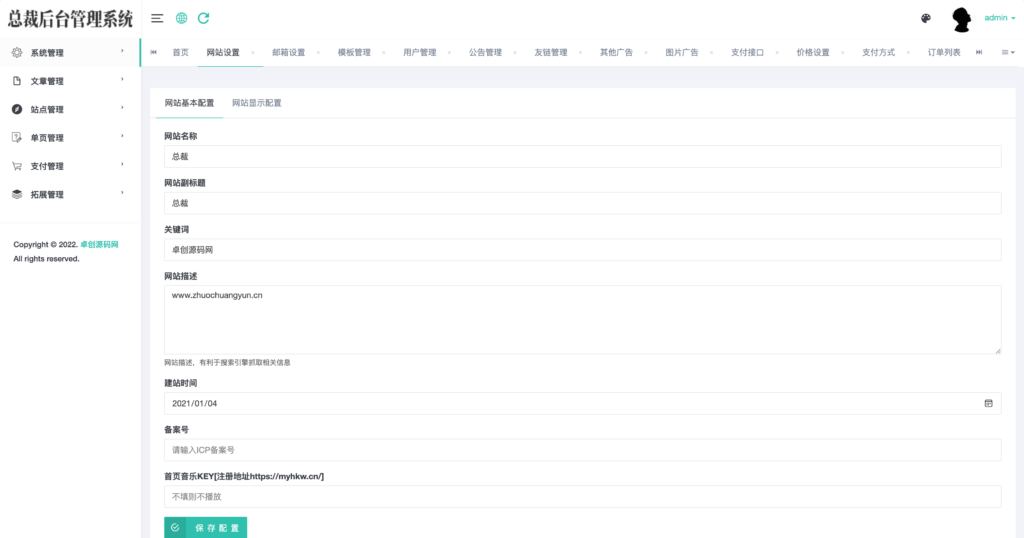Screen dimensions: 1024x538
Task: Close the 网站设置 tab
Action: (253, 52)
